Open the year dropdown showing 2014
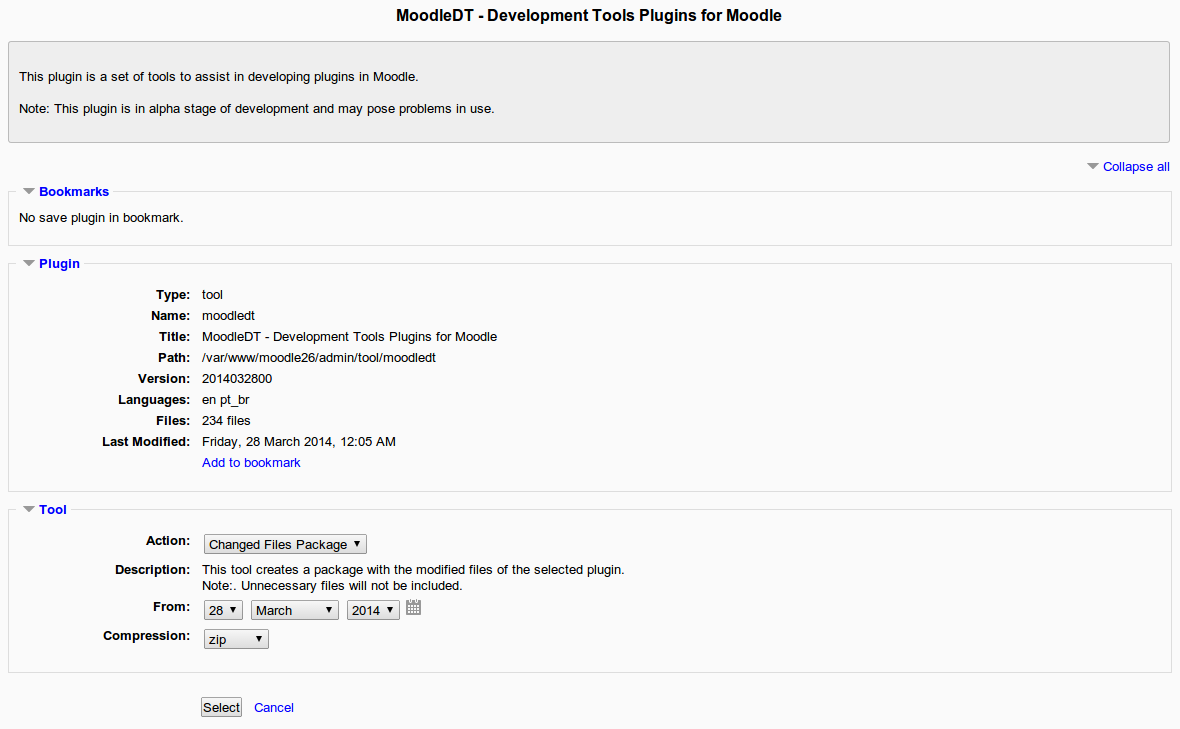The image size is (1180, 729). [372, 609]
